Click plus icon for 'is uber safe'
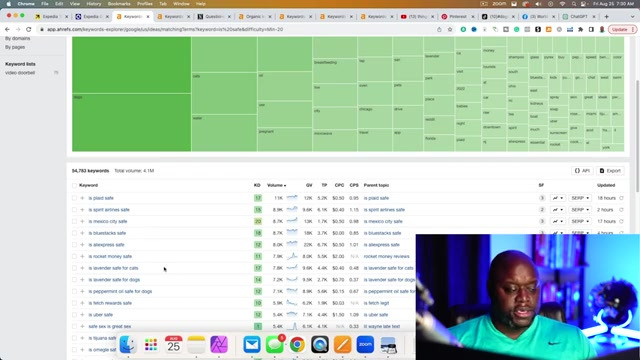Viewport: 640px width, 360px height. [82, 315]
